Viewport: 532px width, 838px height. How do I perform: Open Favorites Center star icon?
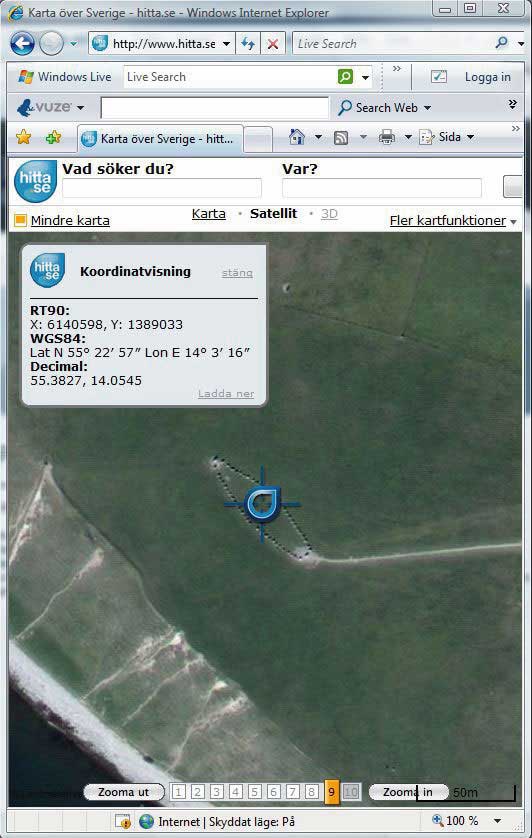click(x=24, y=137)
